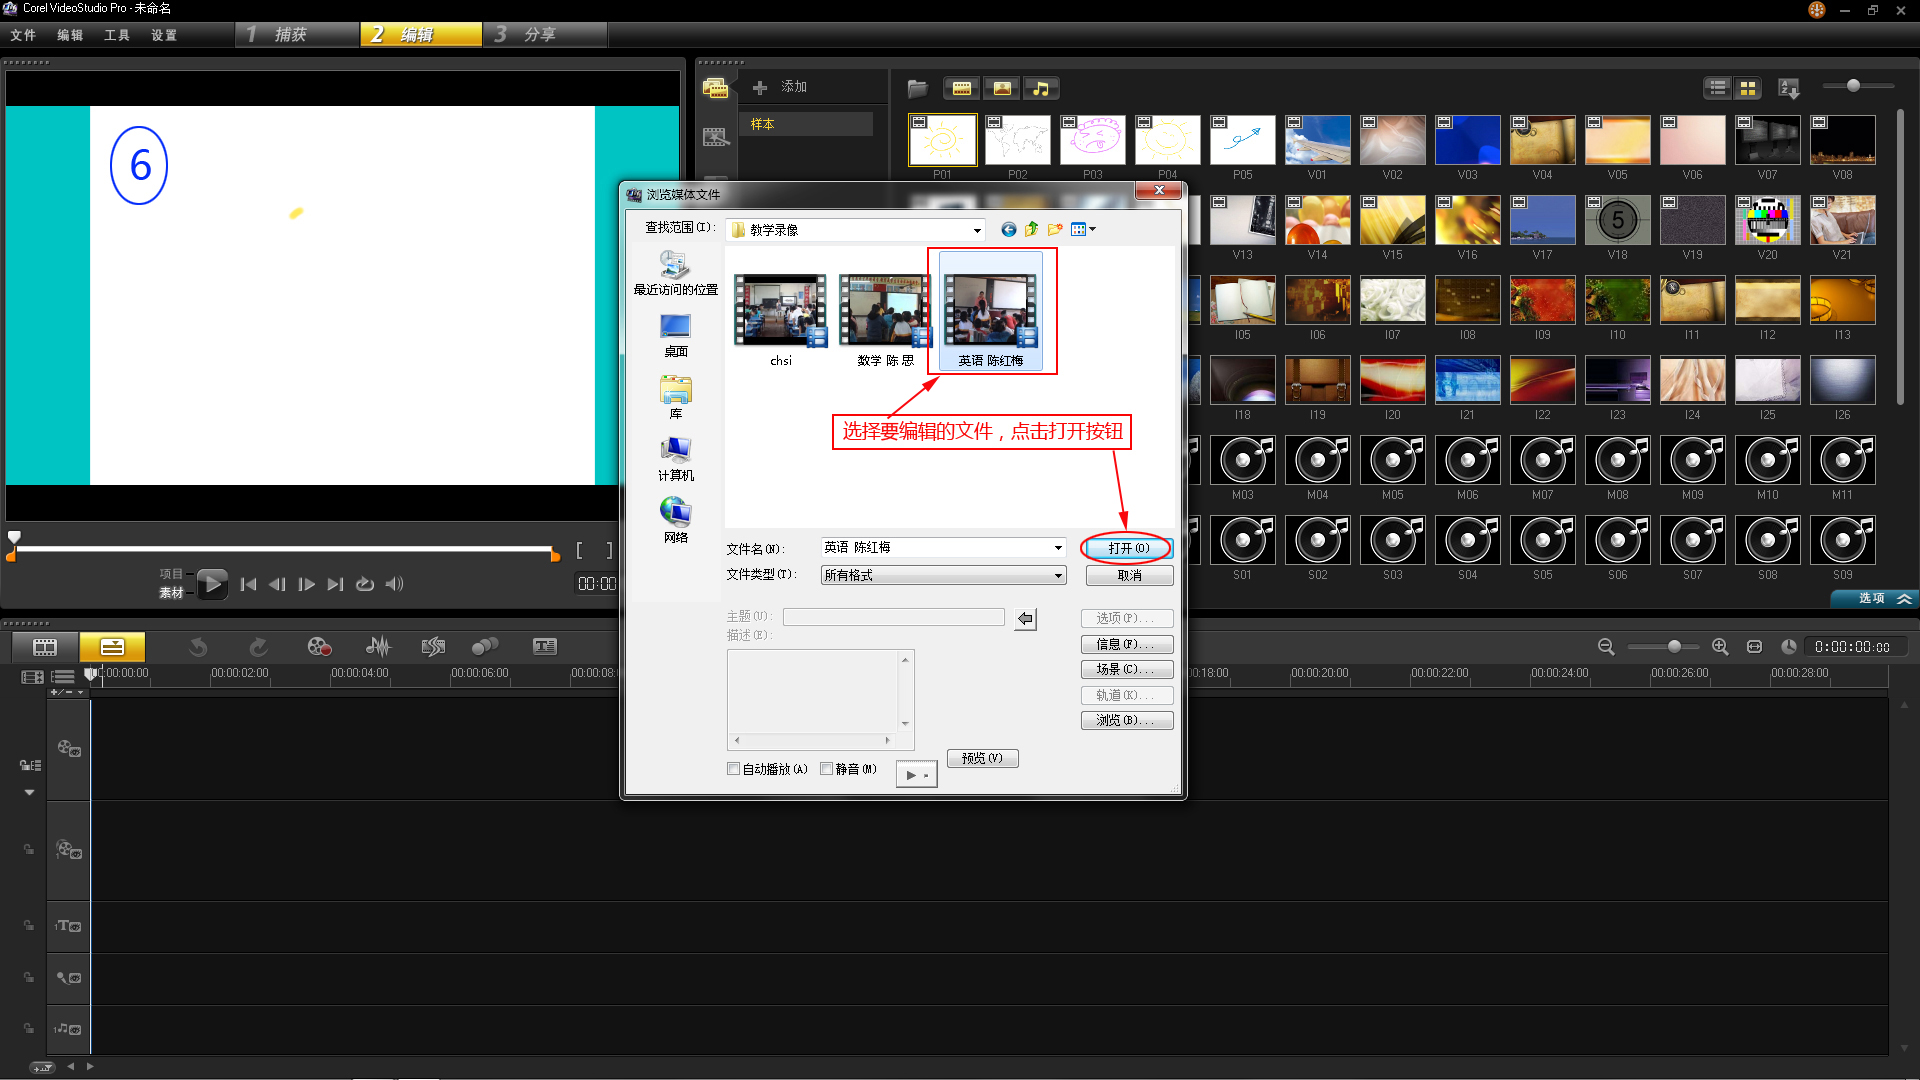Open the 文件类型 format dropdown
This screenshot has height=1080, width=1920.
coord(1057,575)
